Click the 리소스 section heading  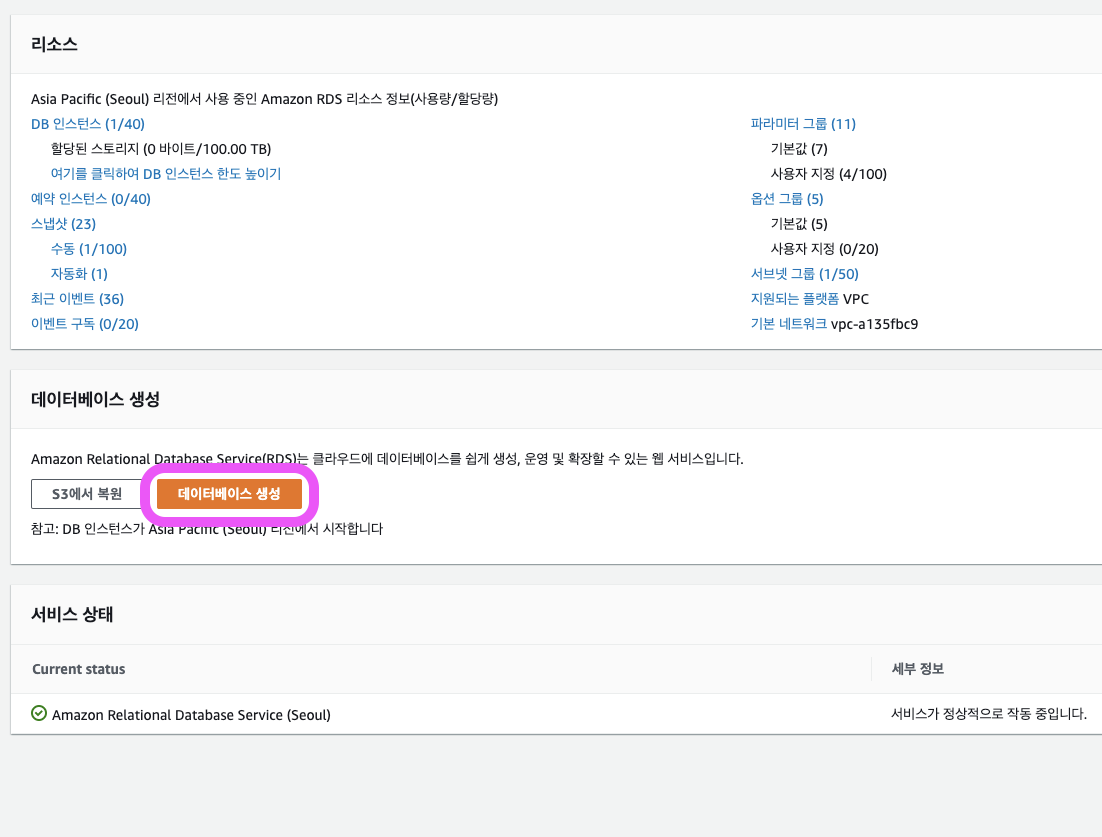(54, 44)
